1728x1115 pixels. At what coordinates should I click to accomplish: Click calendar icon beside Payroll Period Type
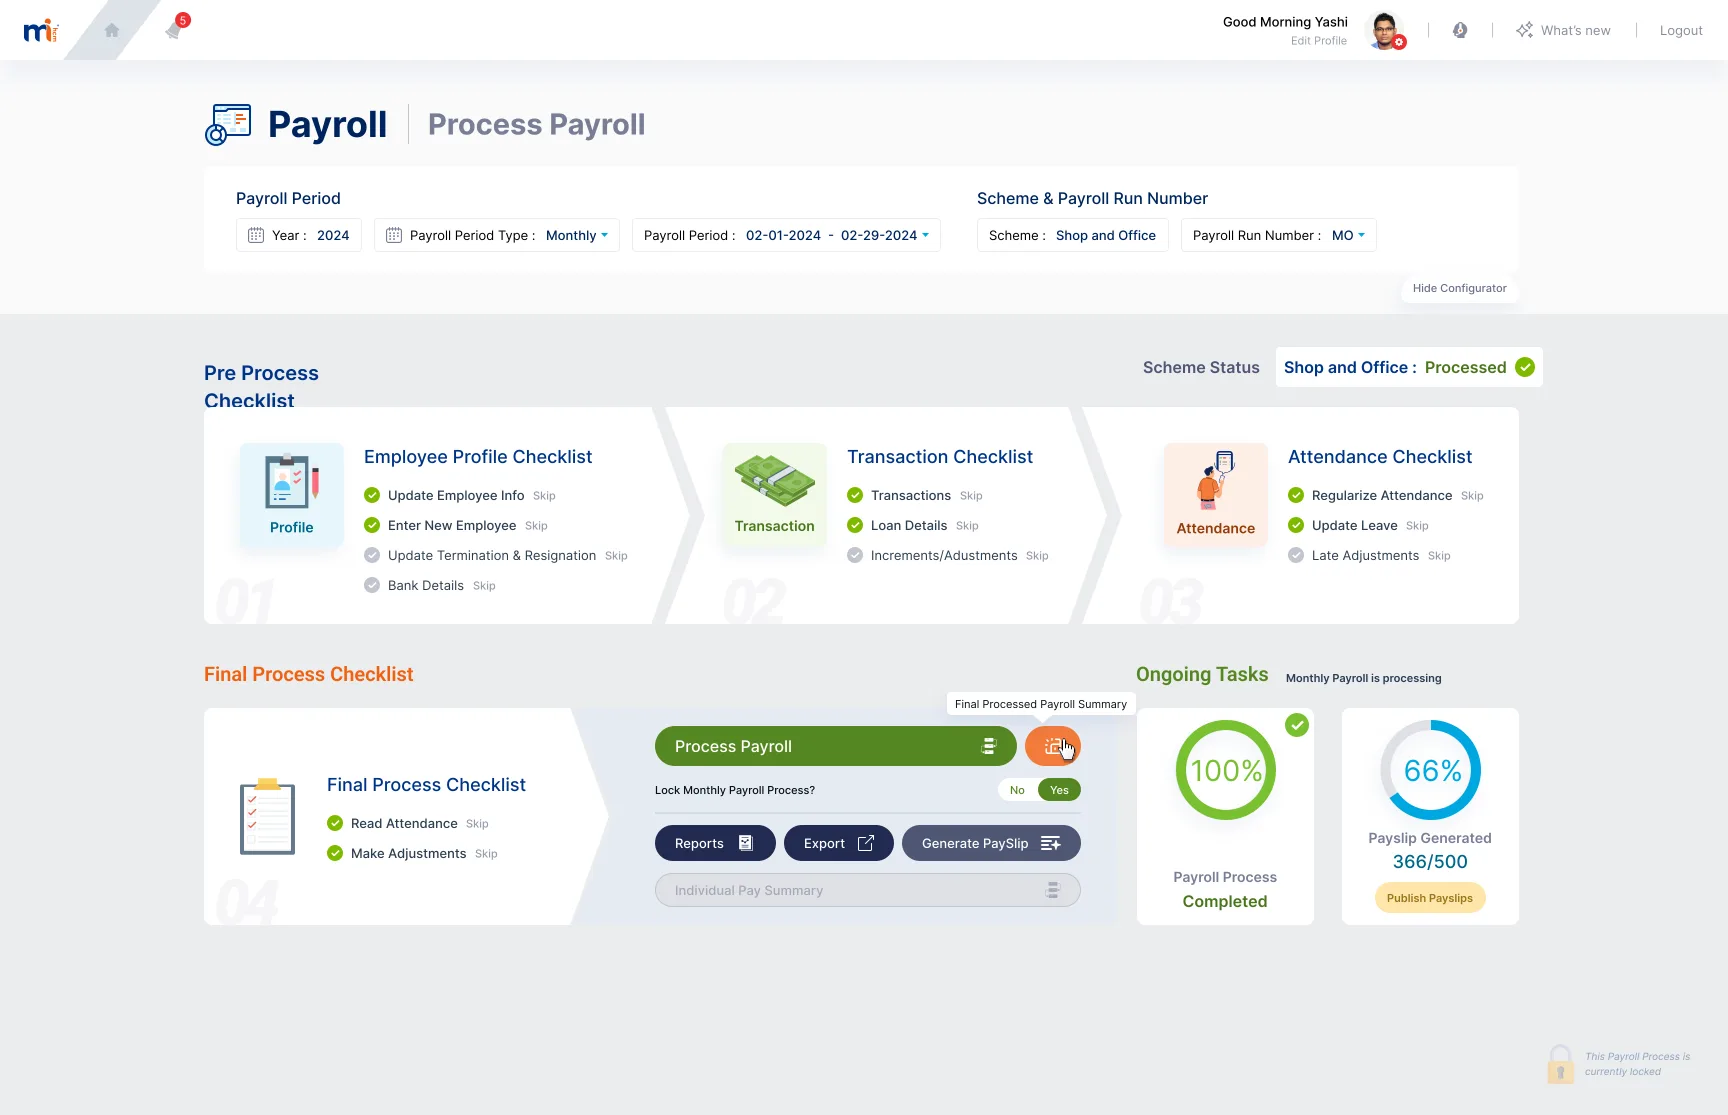[394, 235]
